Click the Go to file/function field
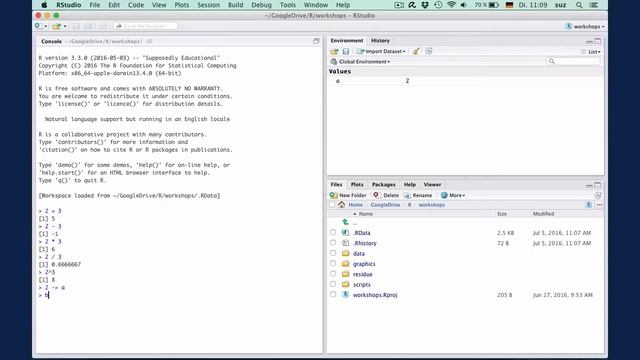640x360 pixels. [x=146, y=26]
